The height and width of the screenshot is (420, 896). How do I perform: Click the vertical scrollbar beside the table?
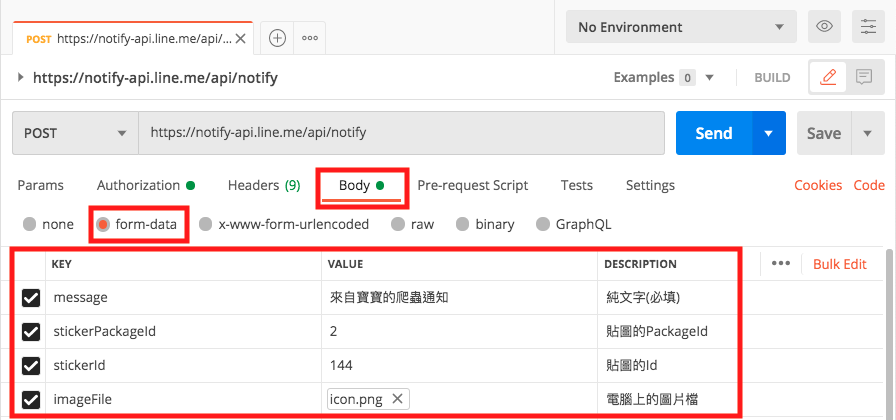tap(890, 334)
